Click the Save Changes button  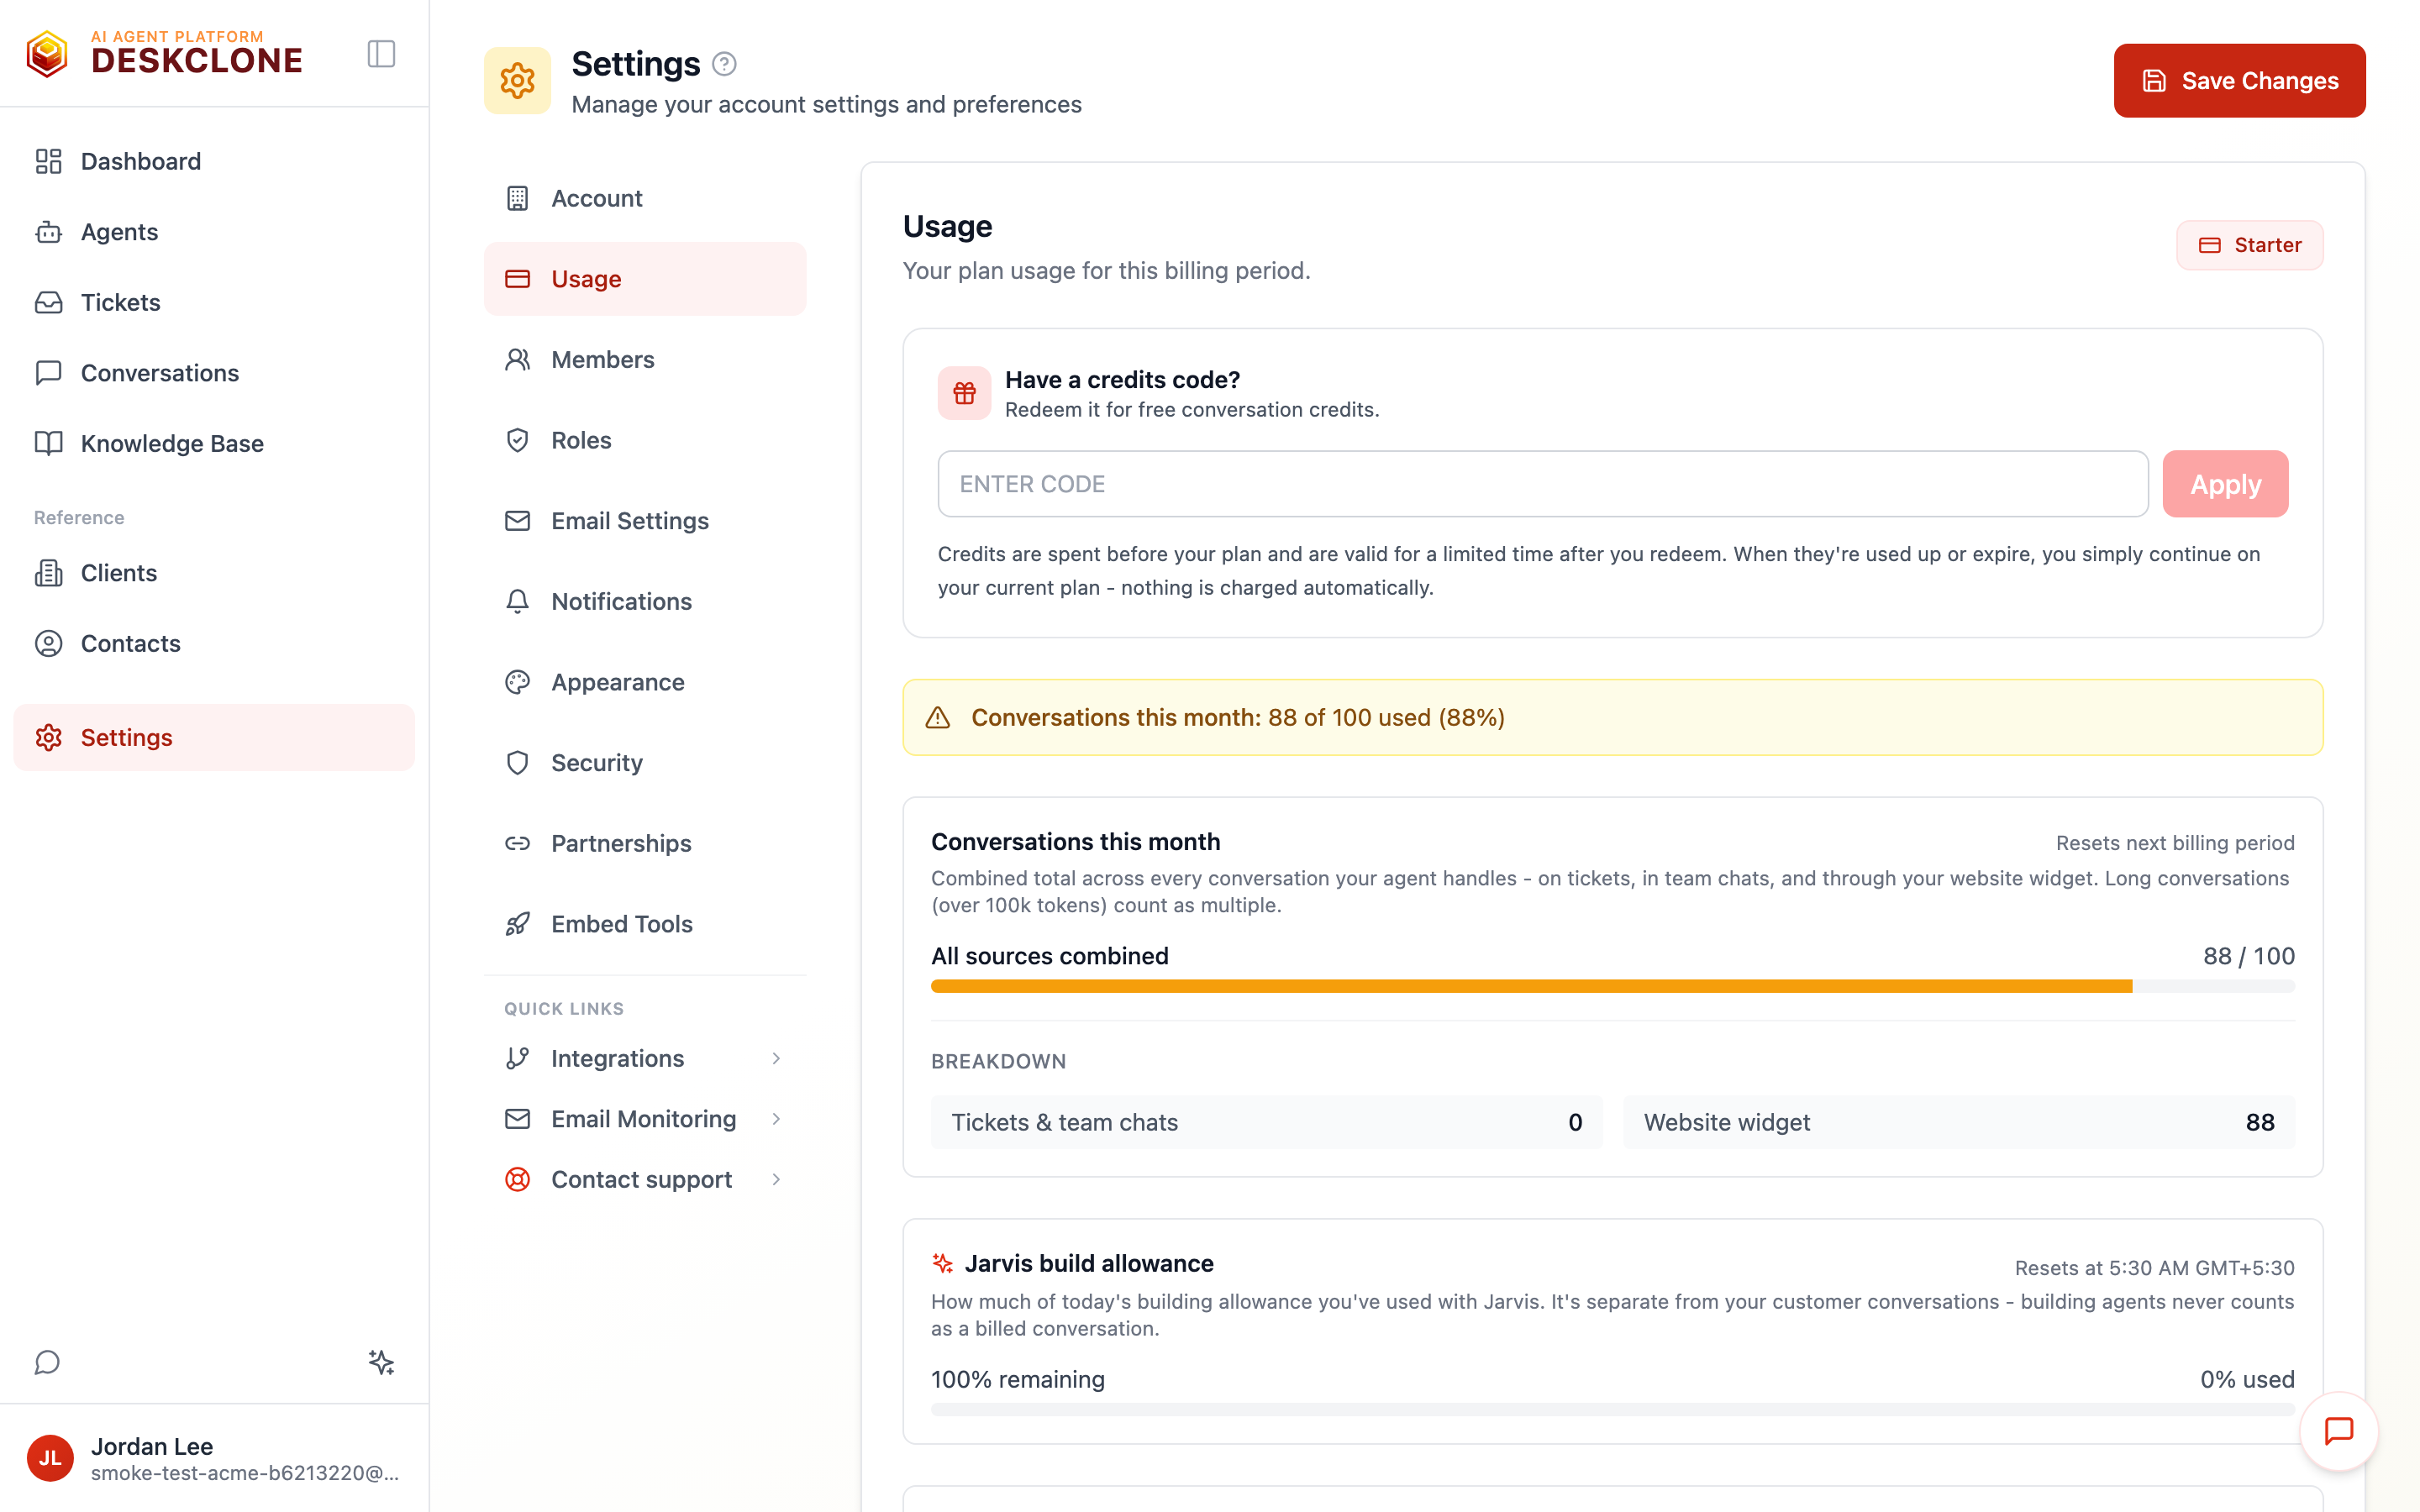[2239, 81]
